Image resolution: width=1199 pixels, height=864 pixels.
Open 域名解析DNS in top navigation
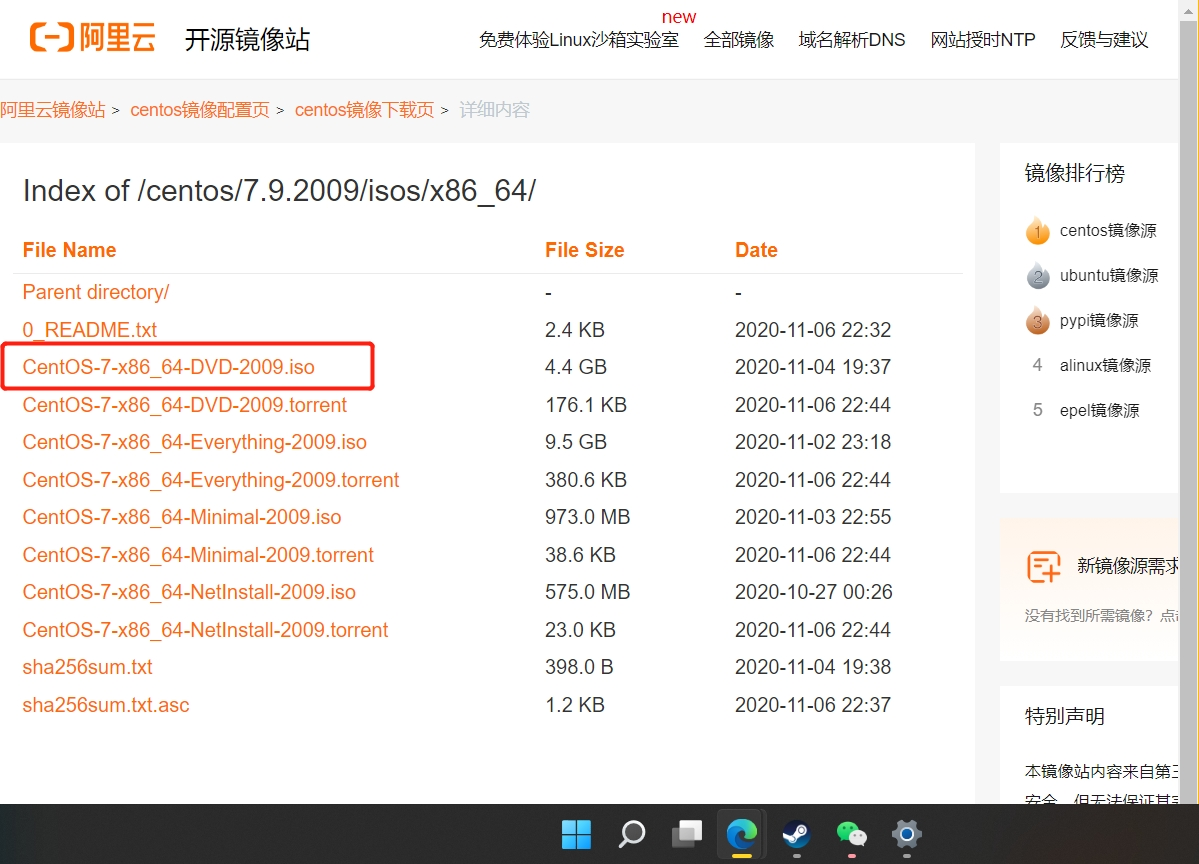pyautogui.click(x=852, y=40)
